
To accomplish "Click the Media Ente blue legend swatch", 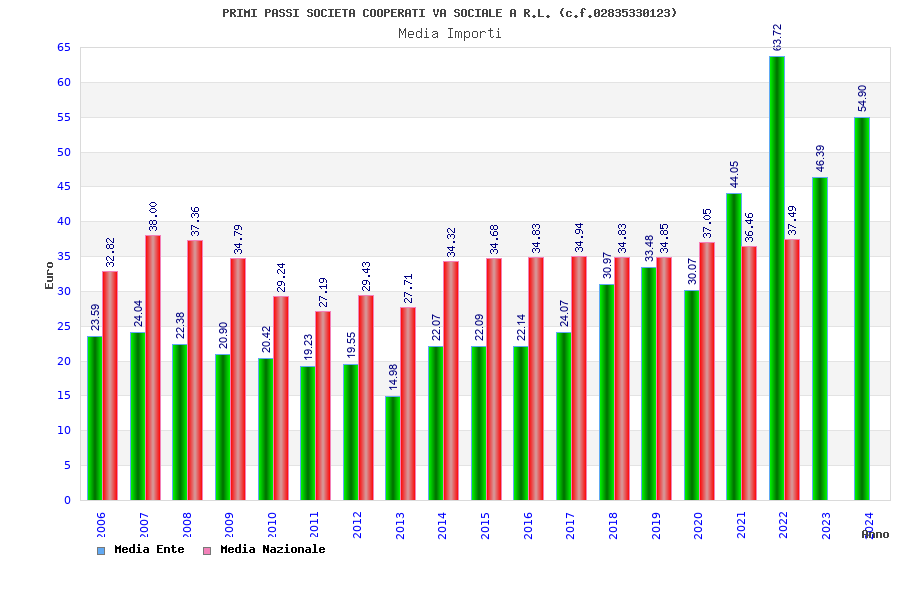I will tap(101, 551).
